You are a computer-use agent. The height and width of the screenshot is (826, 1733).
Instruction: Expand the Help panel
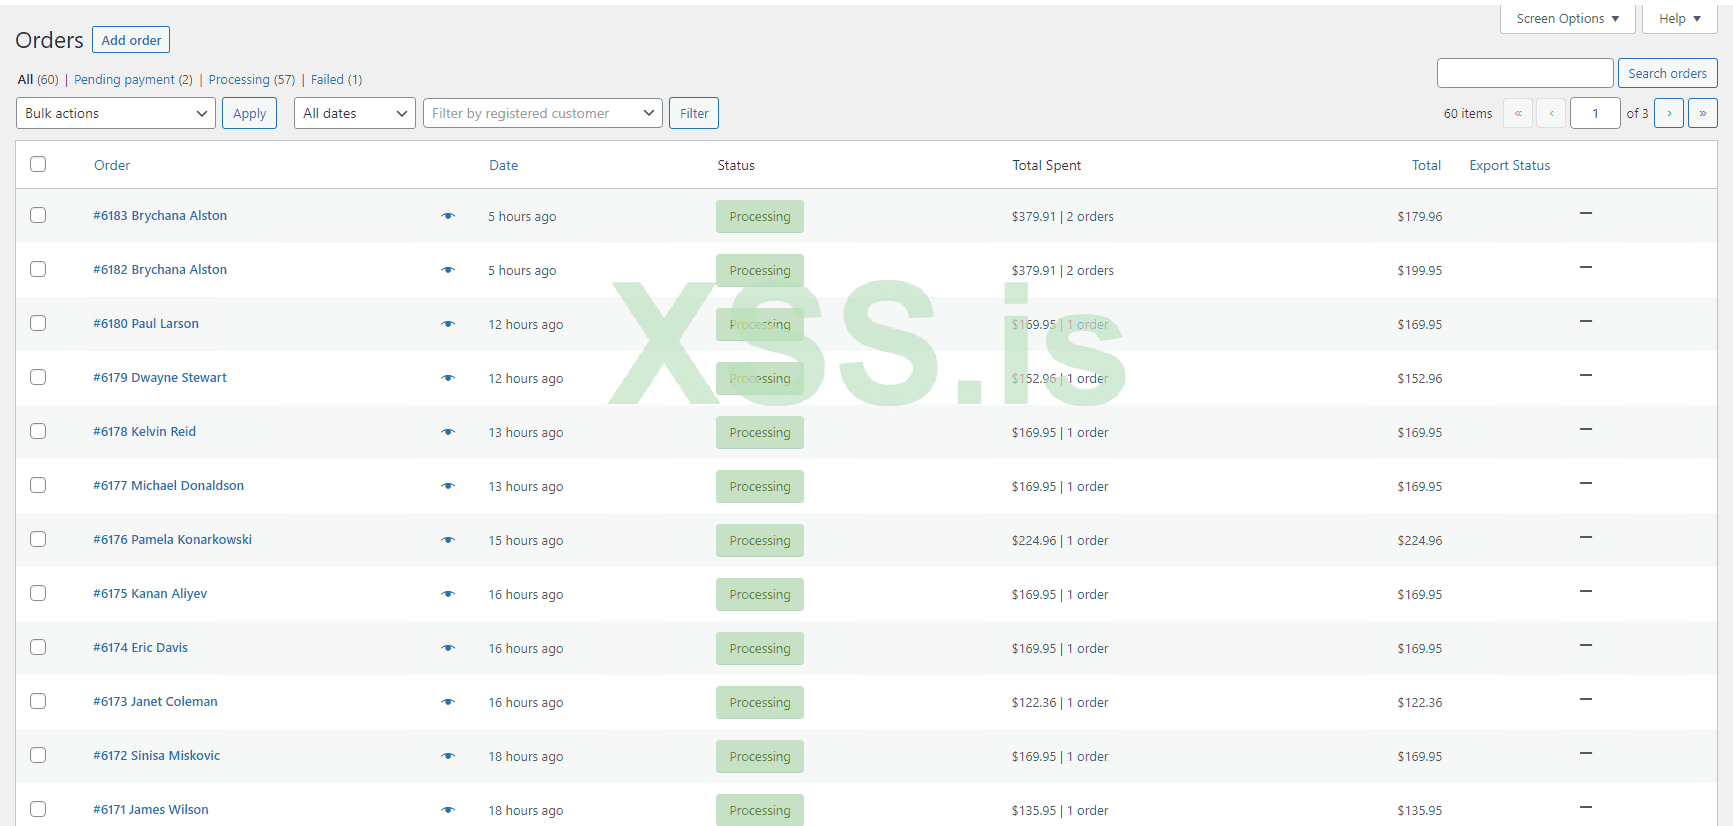[1680, 18]
